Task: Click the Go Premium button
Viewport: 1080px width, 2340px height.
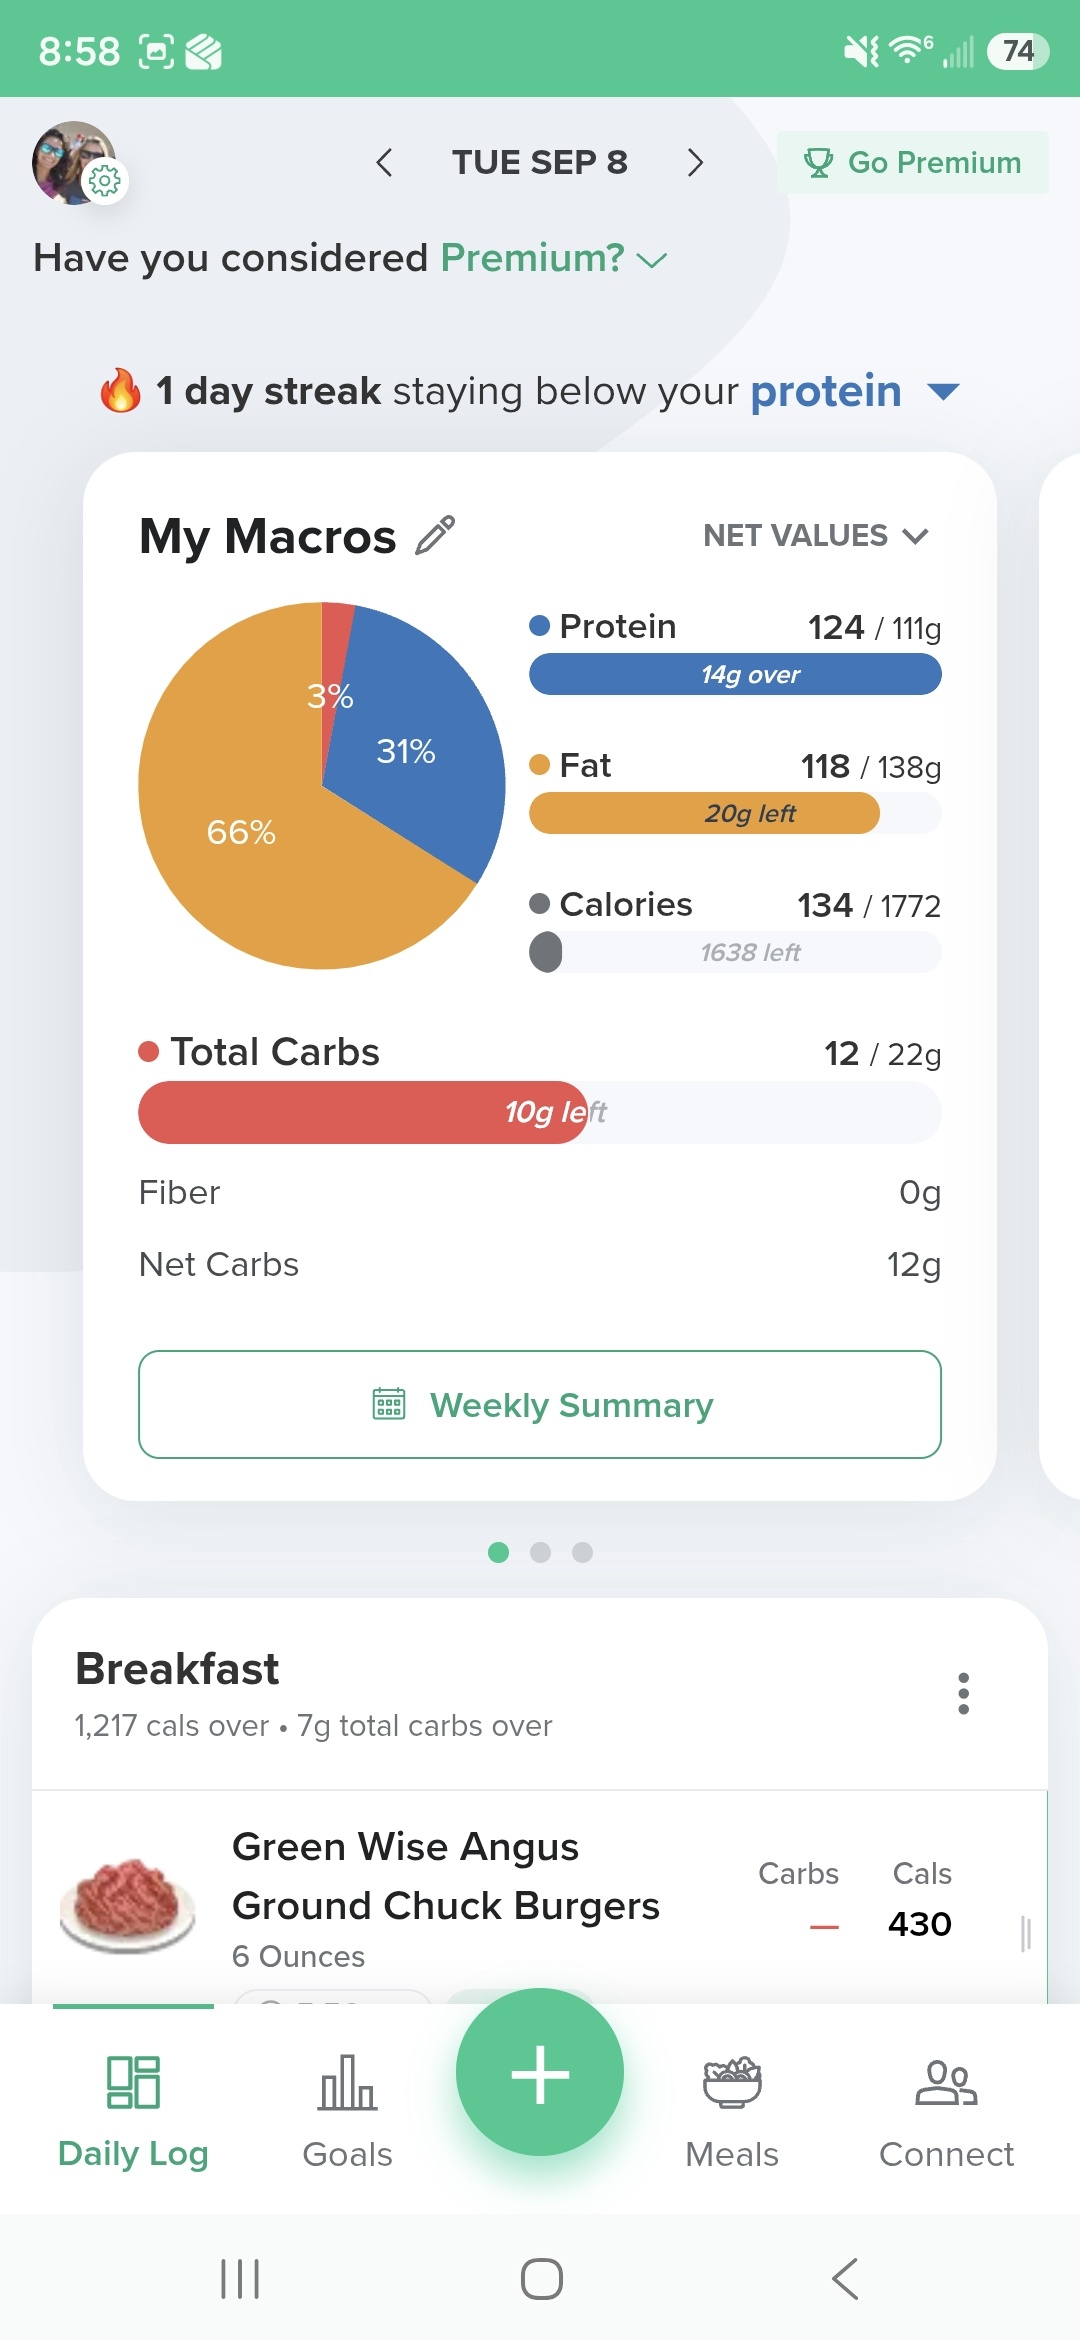Action: pos(913,162)
